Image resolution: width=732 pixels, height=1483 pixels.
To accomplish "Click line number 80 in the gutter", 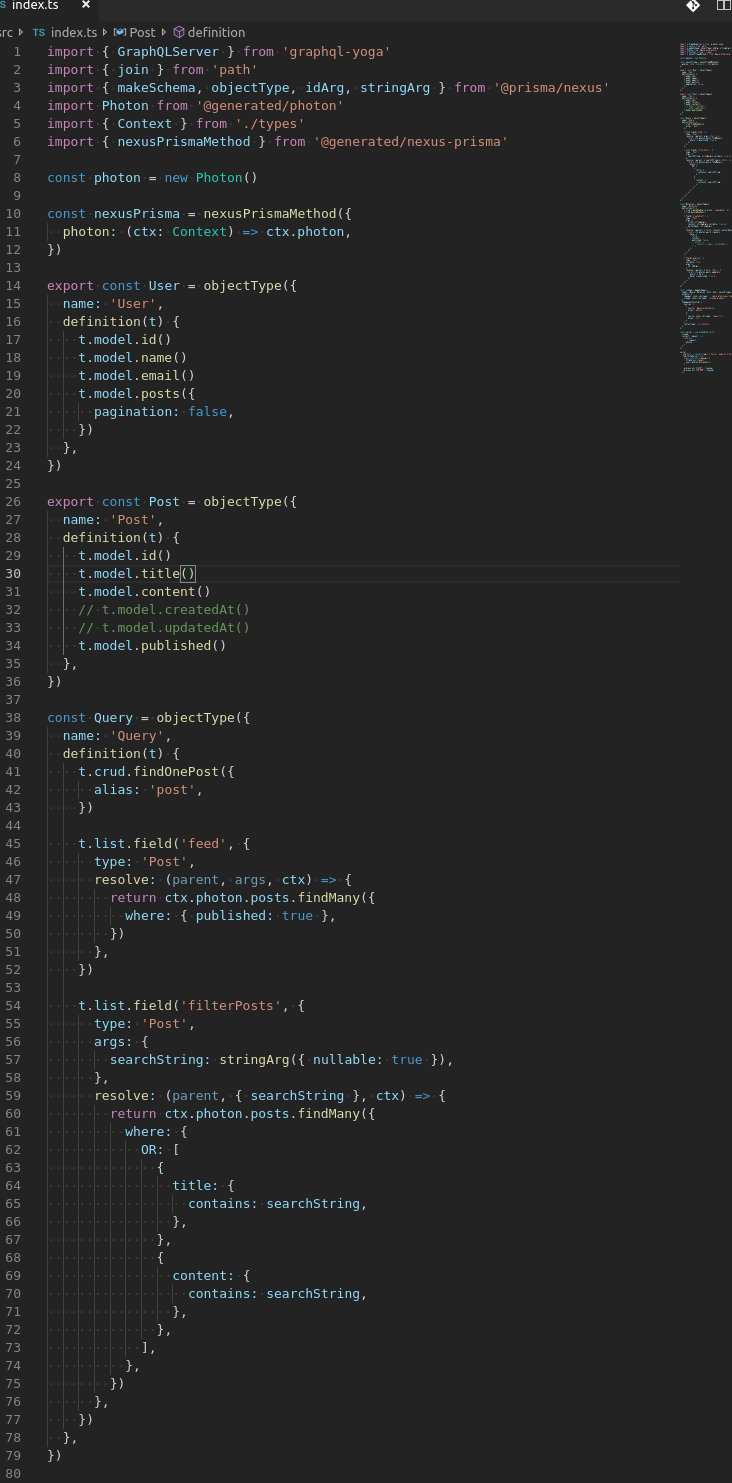I will point(13,1474).
